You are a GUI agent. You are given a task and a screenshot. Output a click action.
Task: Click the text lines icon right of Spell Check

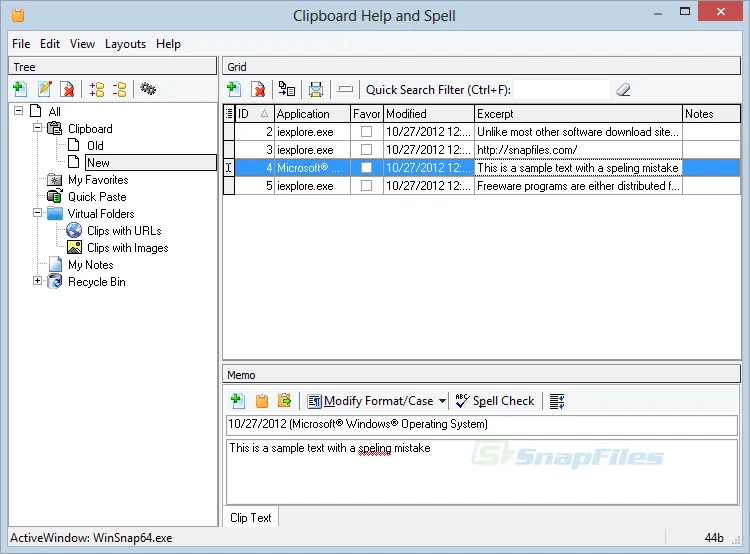pos(557,401)
